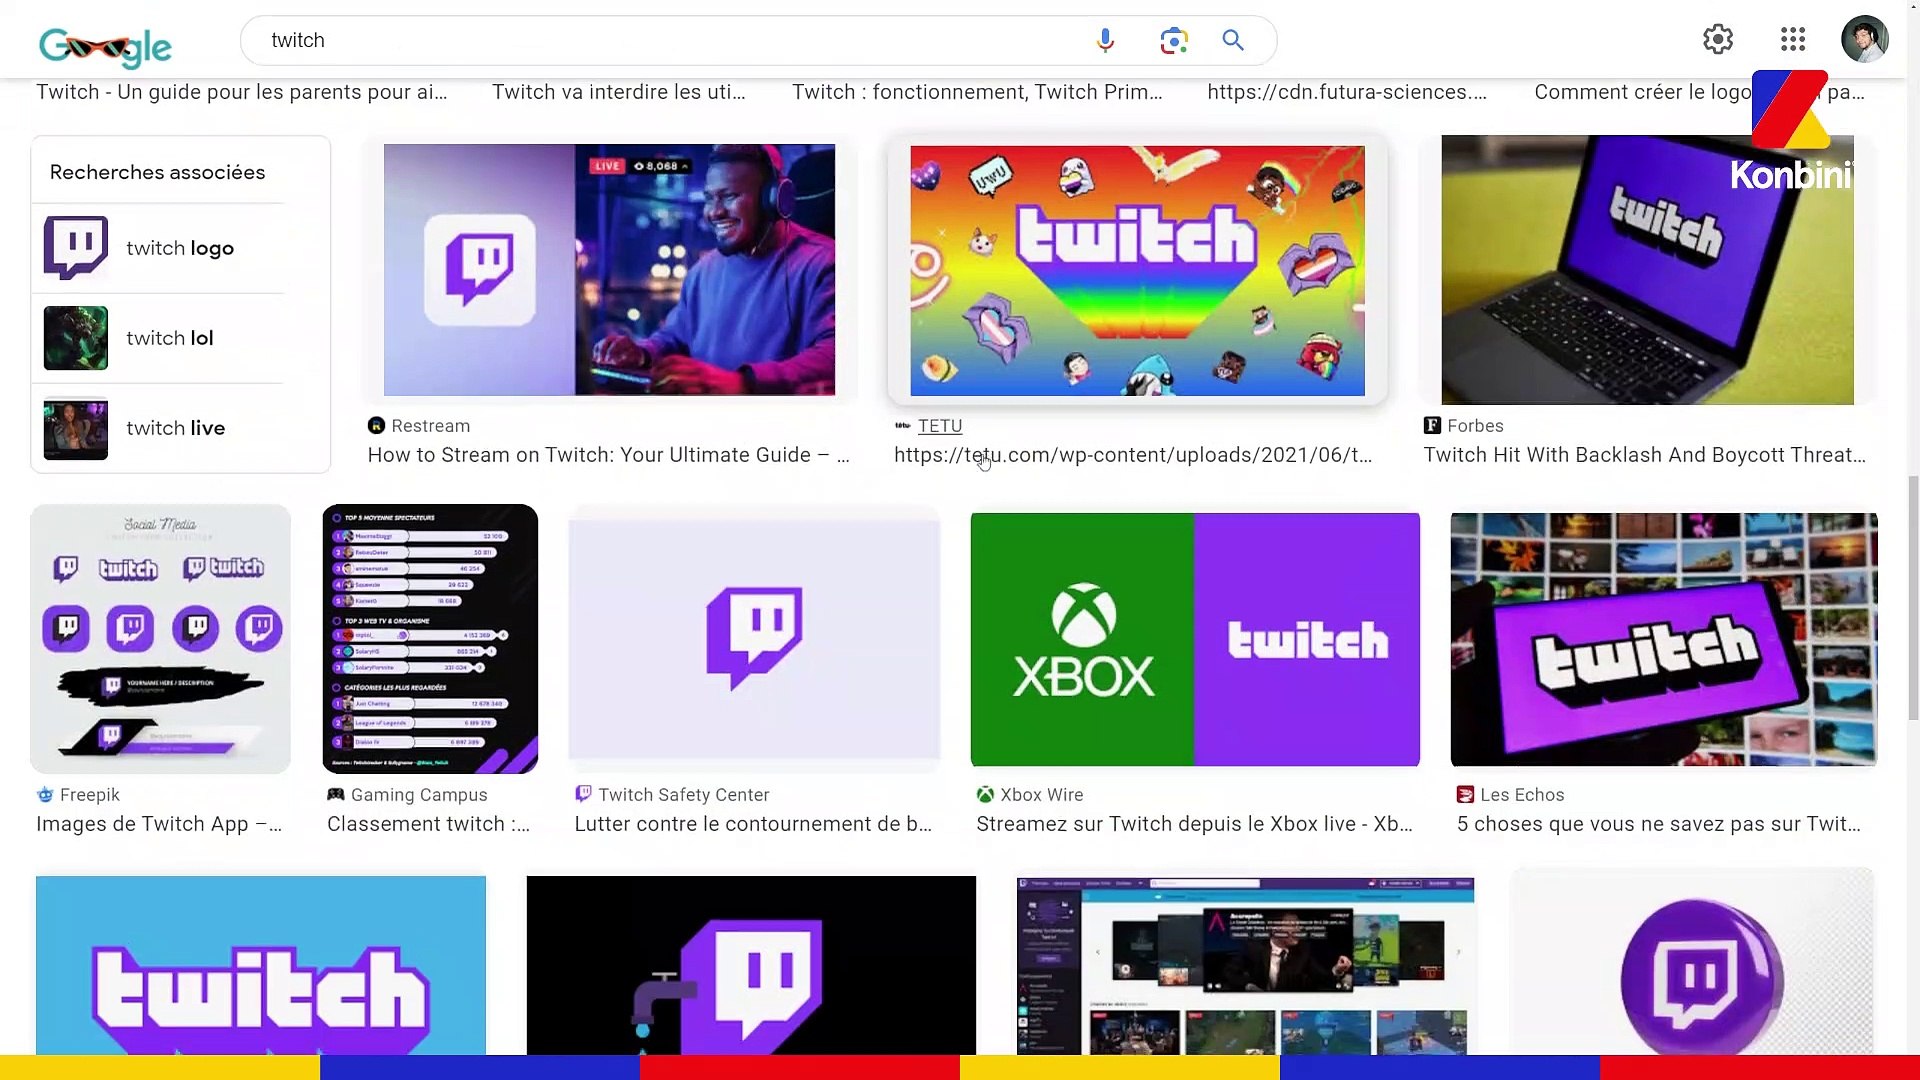Click the Les Echos favicon icon
The image size is (1920, 1080).
coord(1465,795)
